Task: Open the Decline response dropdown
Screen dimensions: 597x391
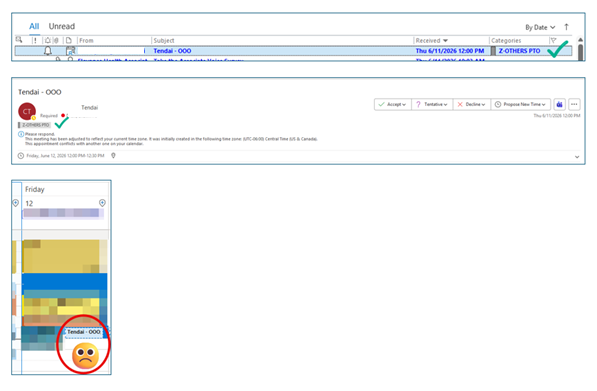Action: (x=471, y=104)
